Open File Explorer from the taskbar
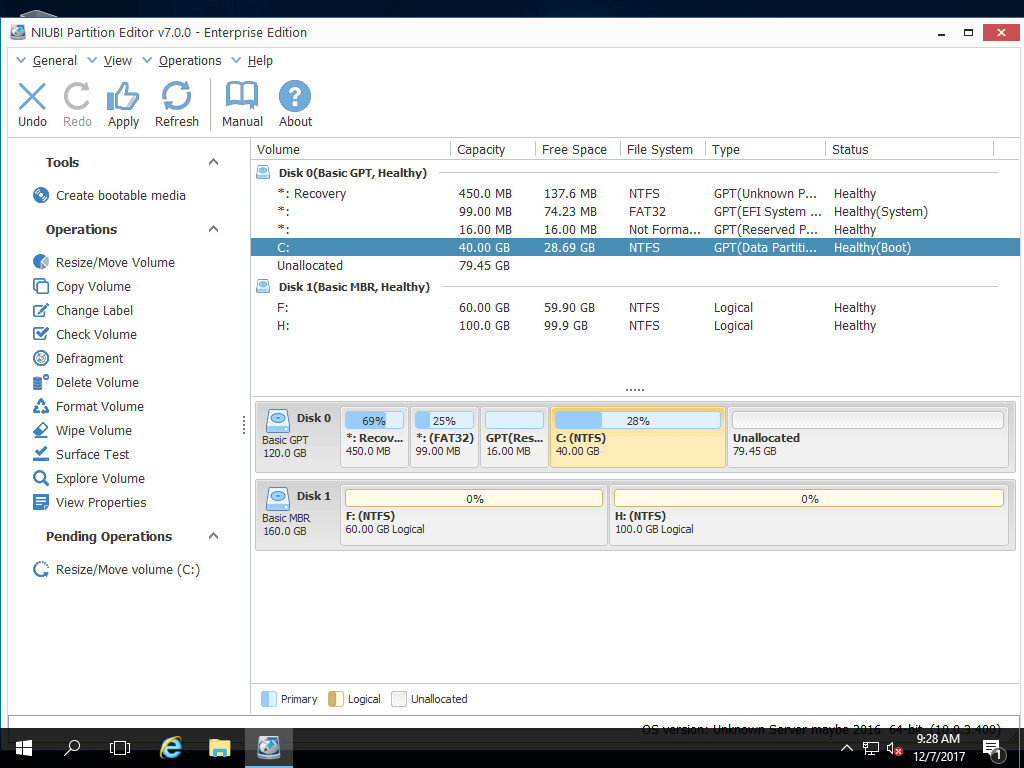 coord(219,747)
